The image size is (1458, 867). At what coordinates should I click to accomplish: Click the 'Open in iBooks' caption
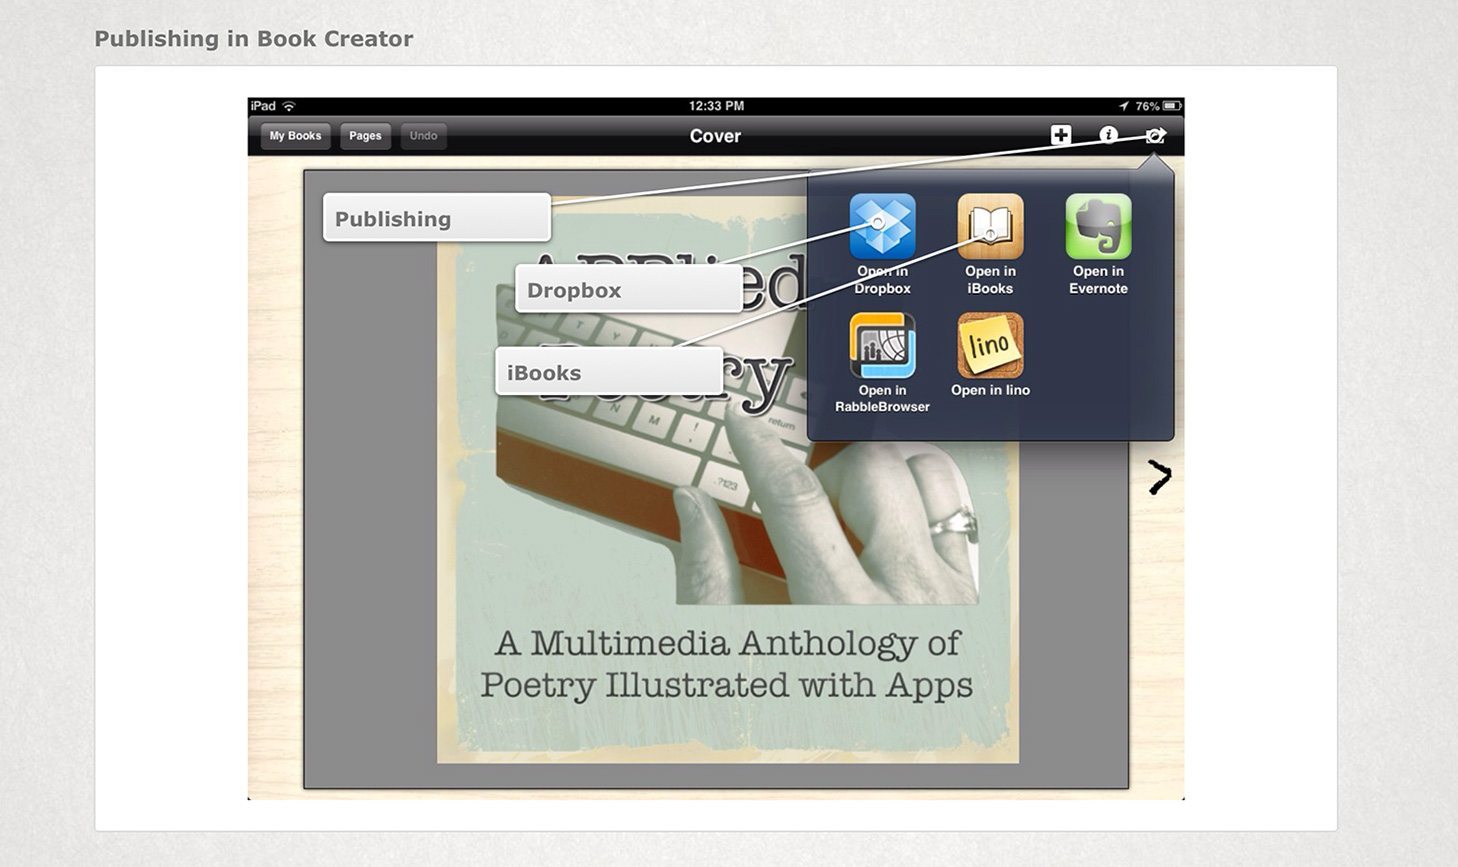pos(990,280)
